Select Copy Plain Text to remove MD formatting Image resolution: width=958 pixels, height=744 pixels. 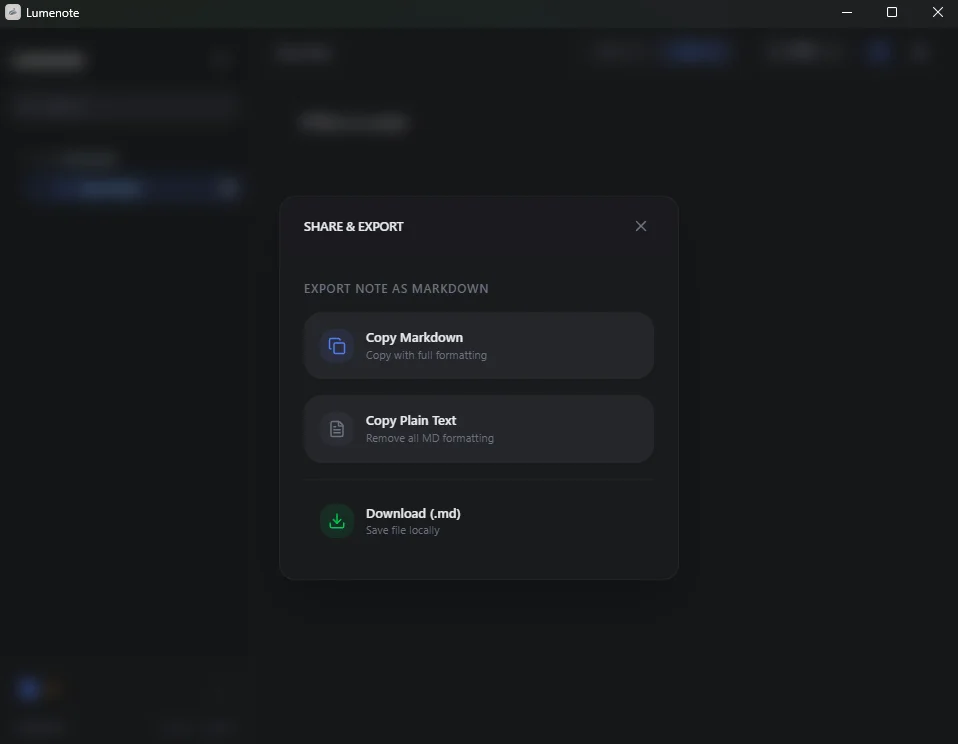point(479,429)
